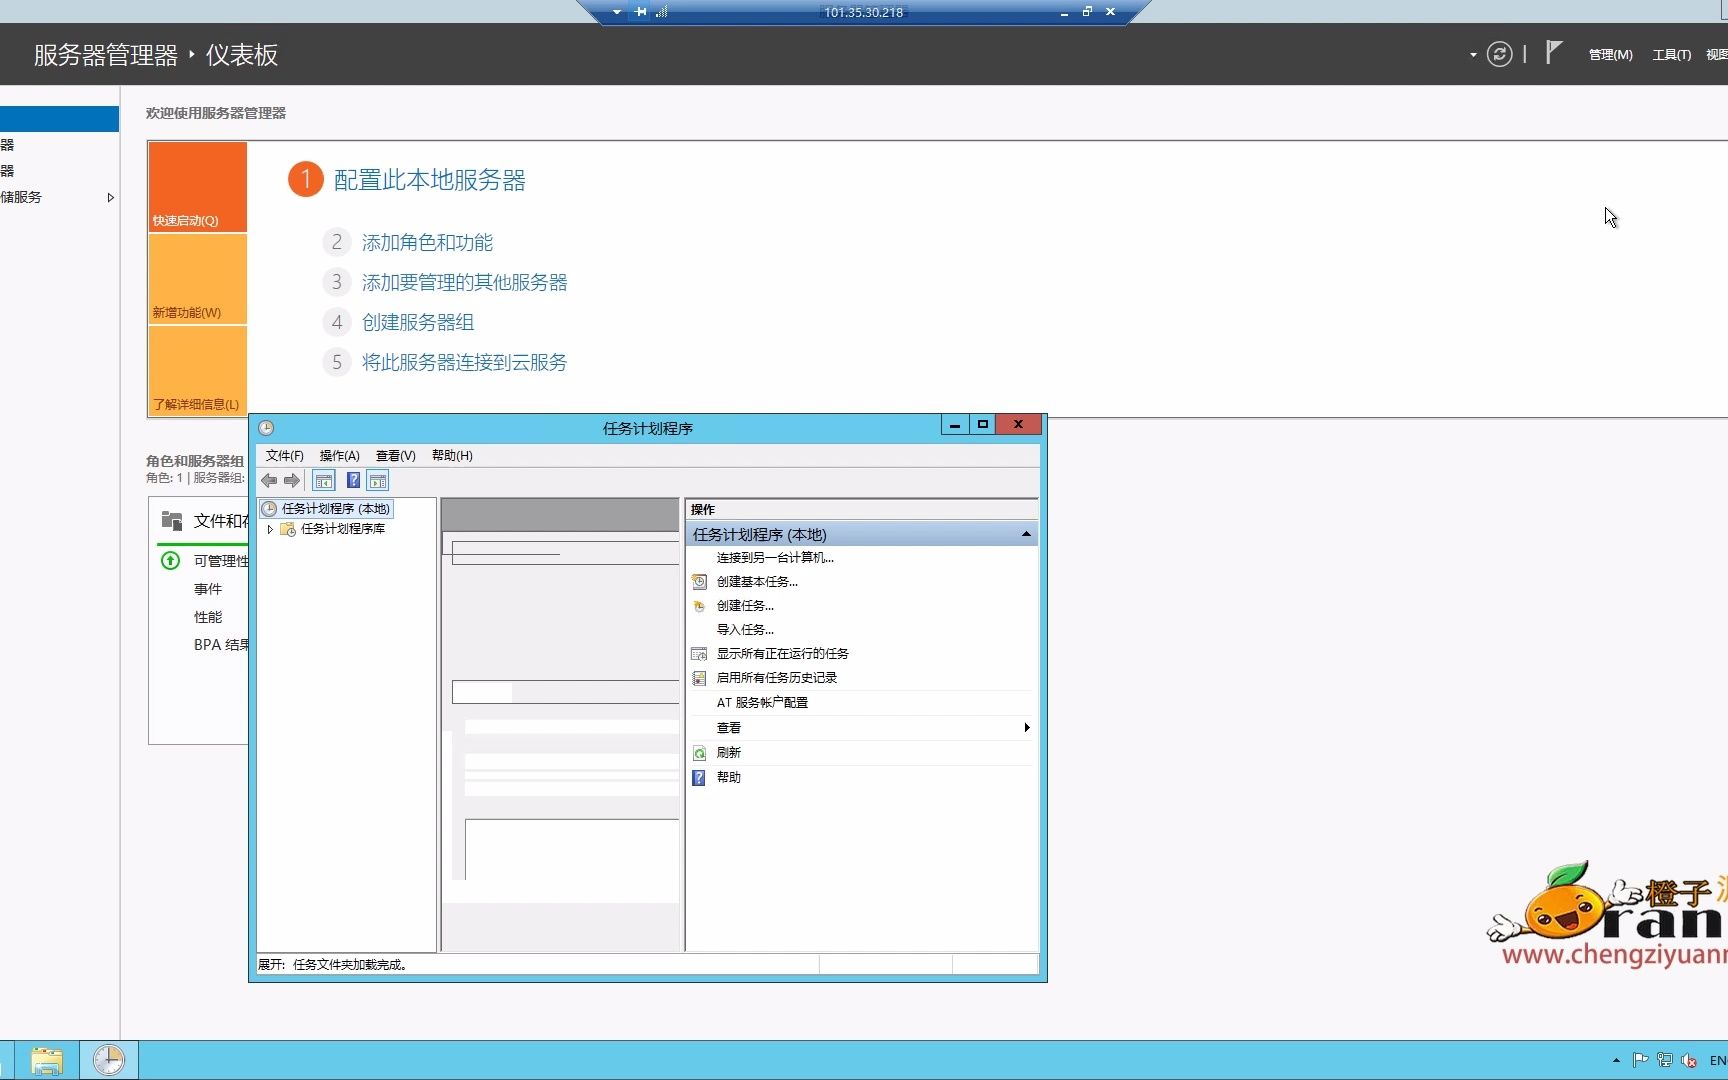Open the 操作(A) menu

339,456
